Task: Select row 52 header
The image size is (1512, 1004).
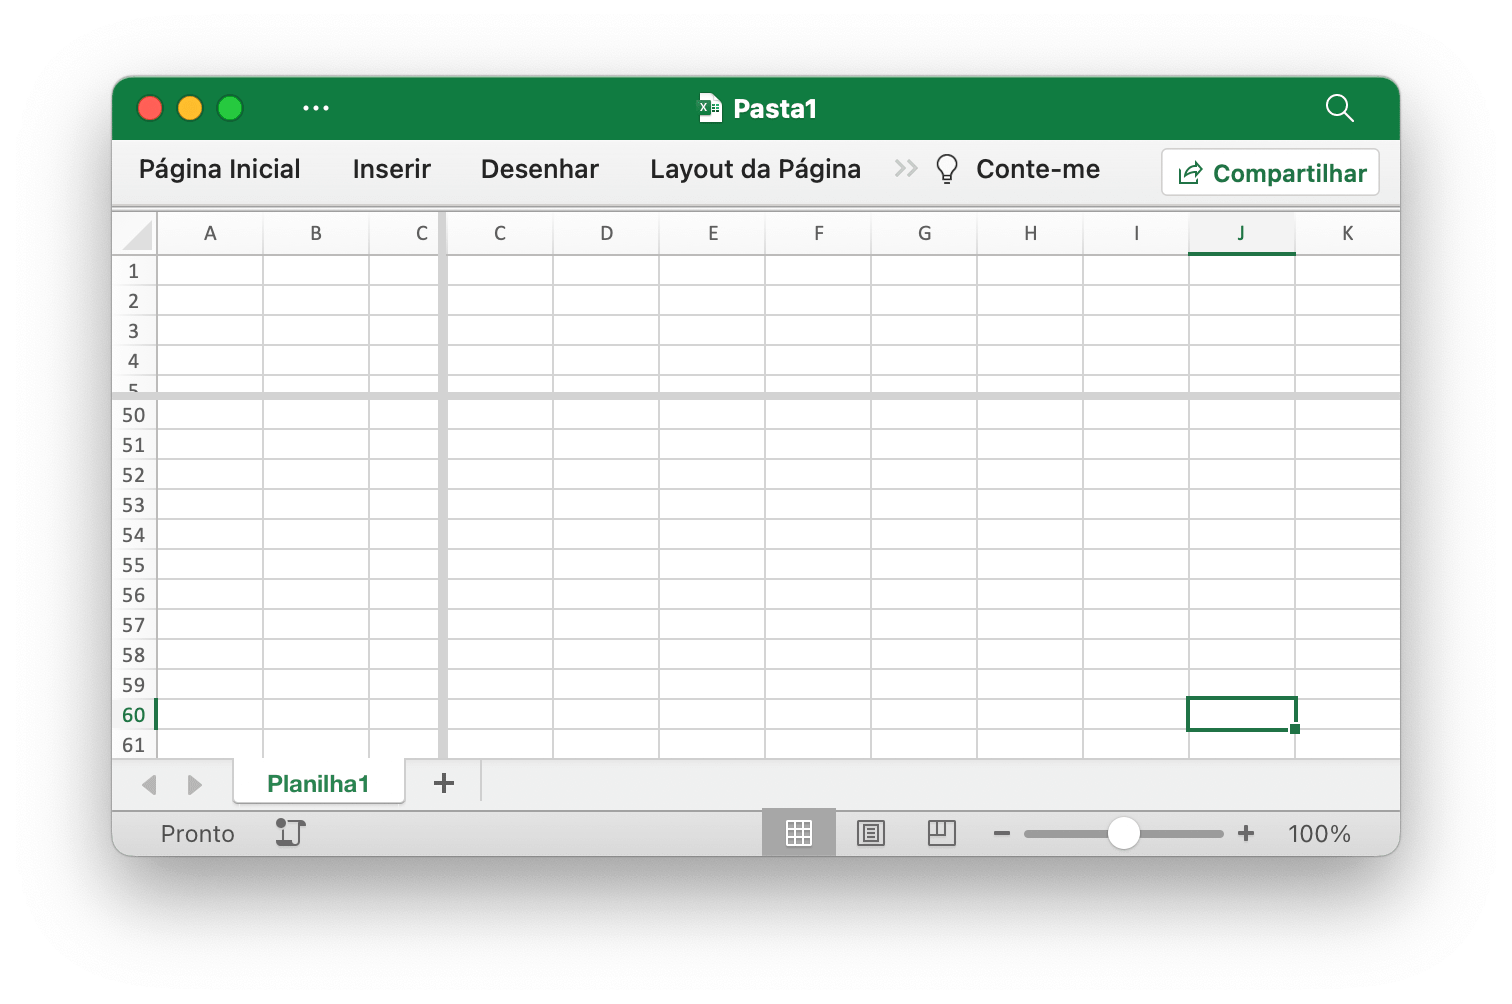Action: pos(134,475)
